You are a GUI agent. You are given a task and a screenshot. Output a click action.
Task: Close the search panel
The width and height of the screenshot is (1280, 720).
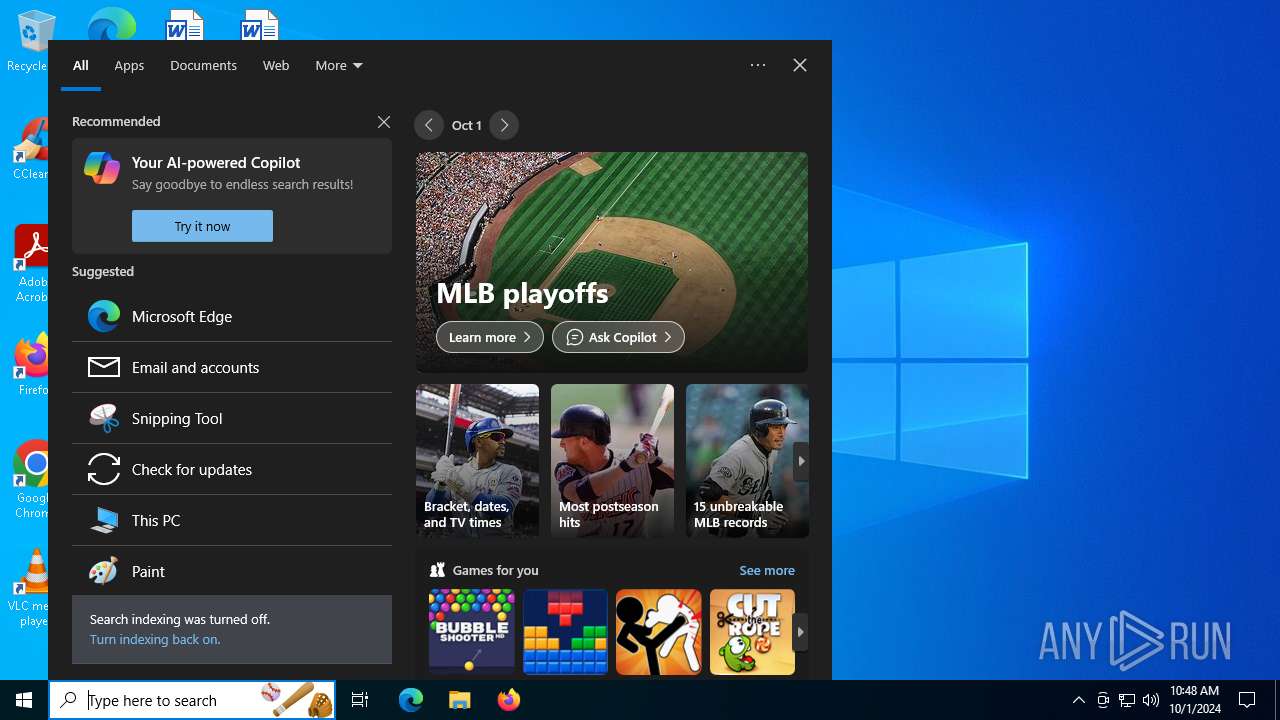[x=800, y=65]
